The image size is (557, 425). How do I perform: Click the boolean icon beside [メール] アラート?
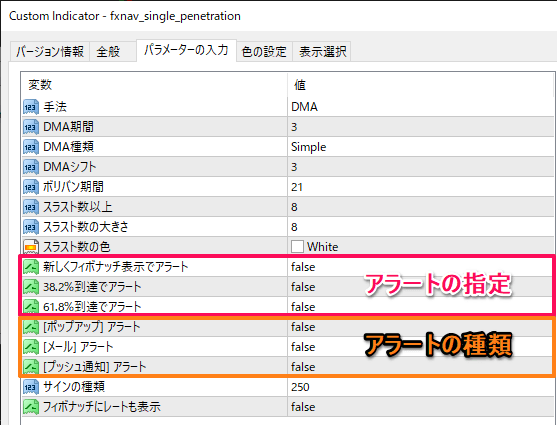(x=31, y=347)
